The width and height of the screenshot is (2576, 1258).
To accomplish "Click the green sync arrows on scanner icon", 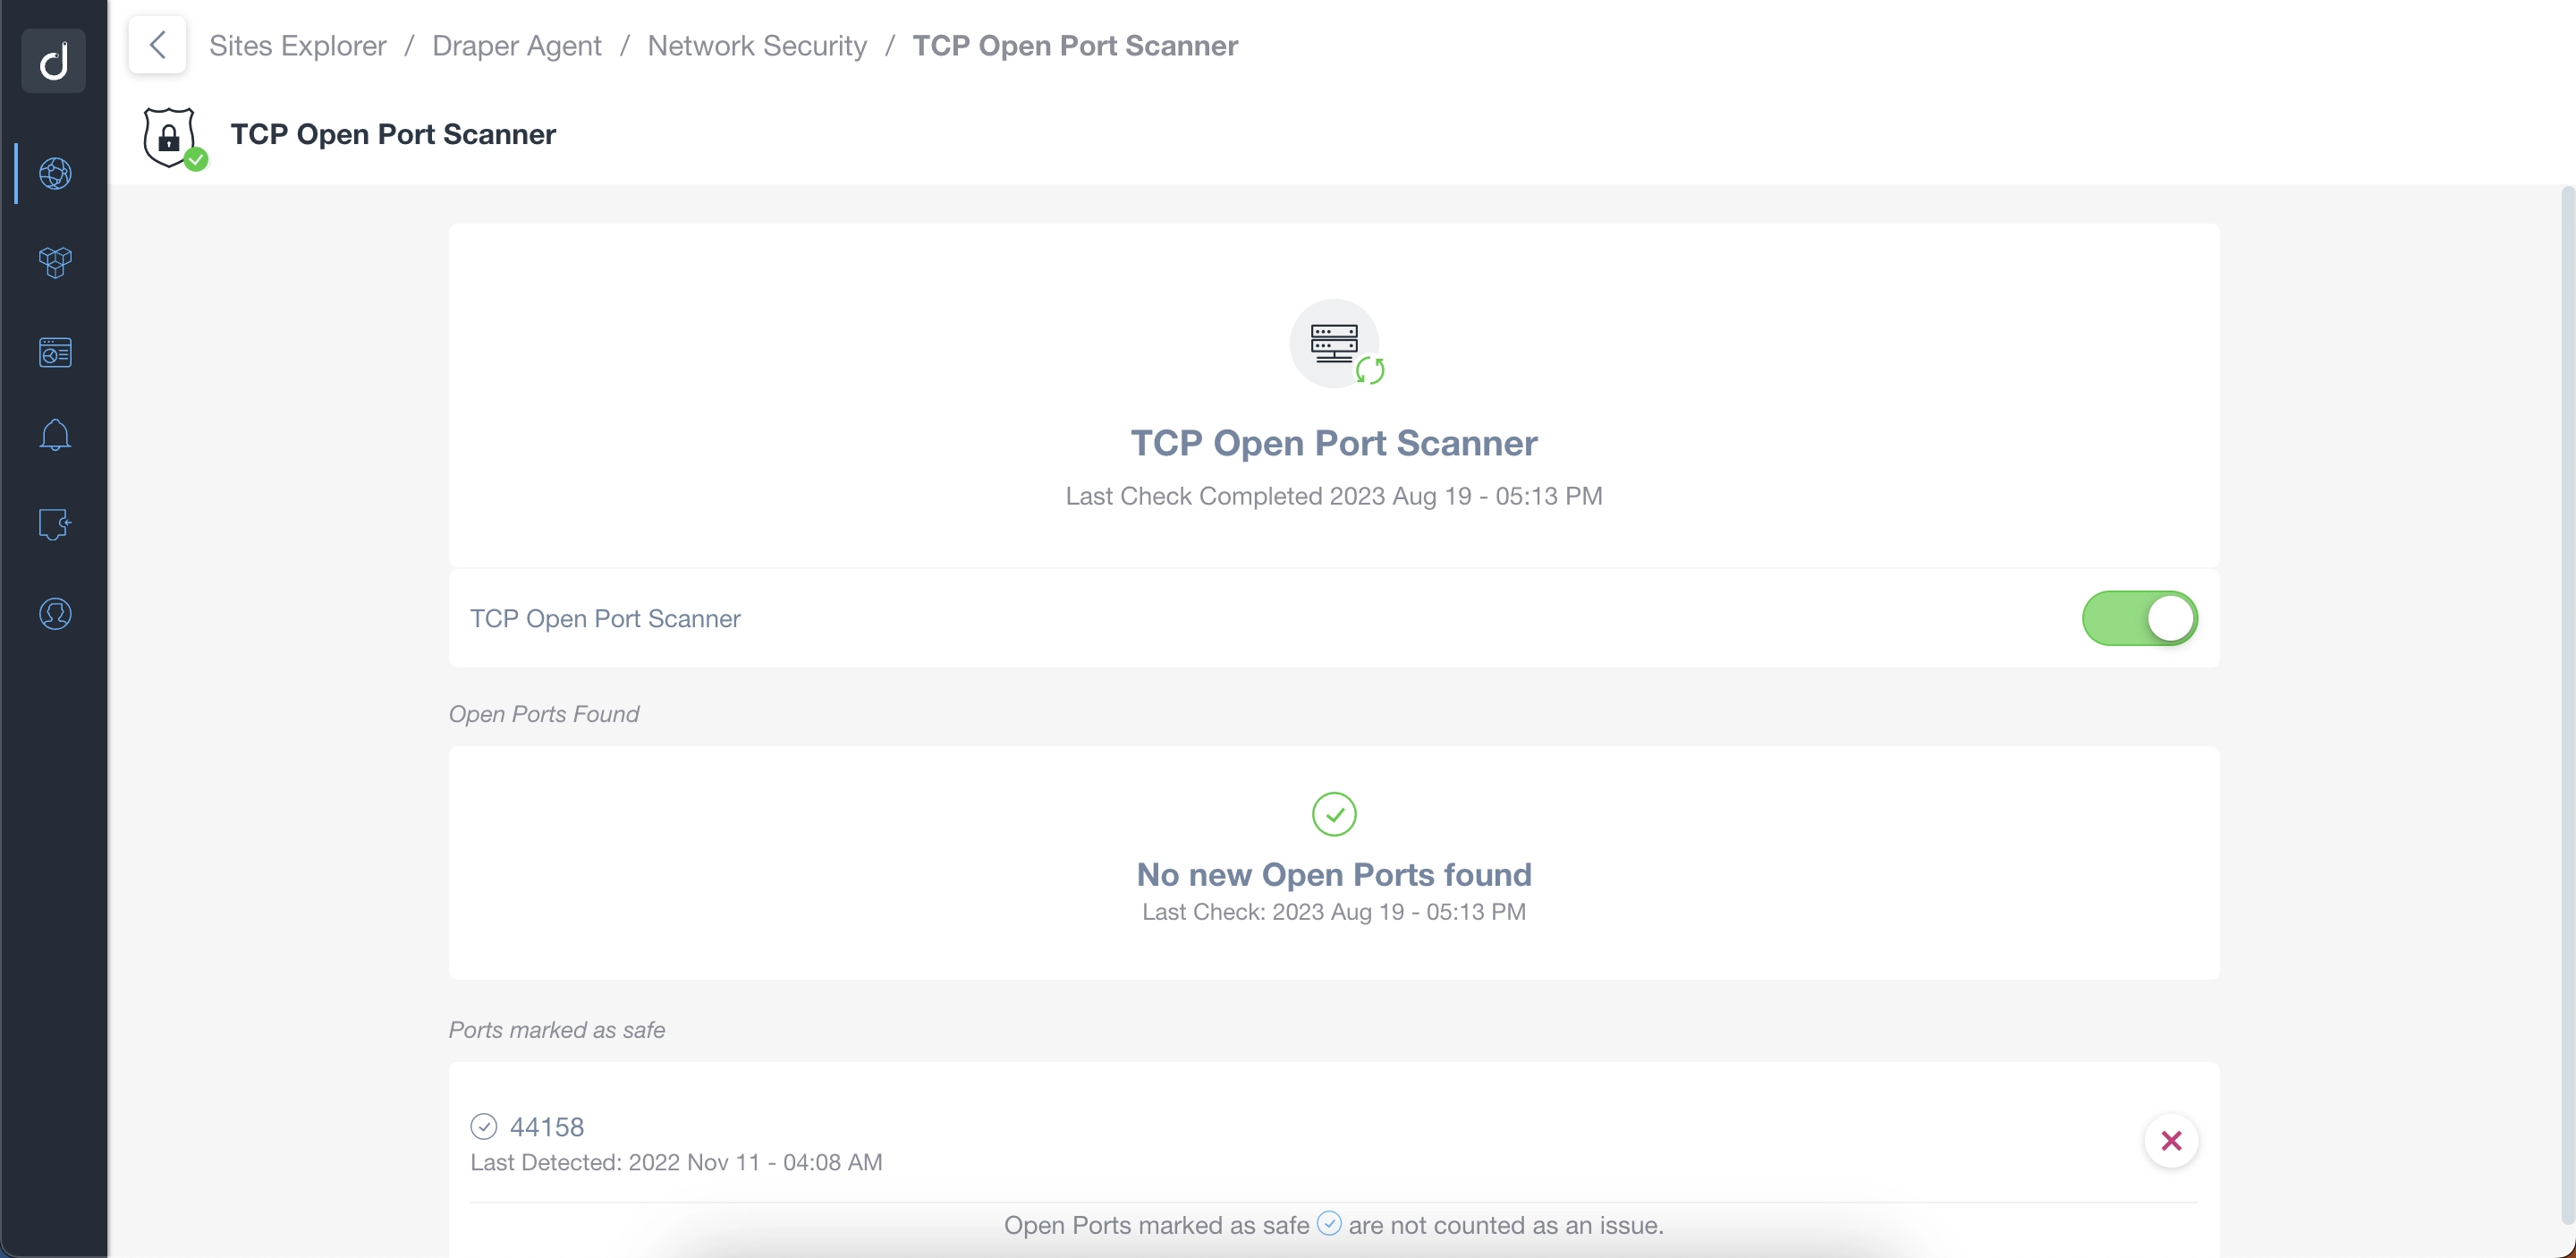I will [x=1371, y=371].
